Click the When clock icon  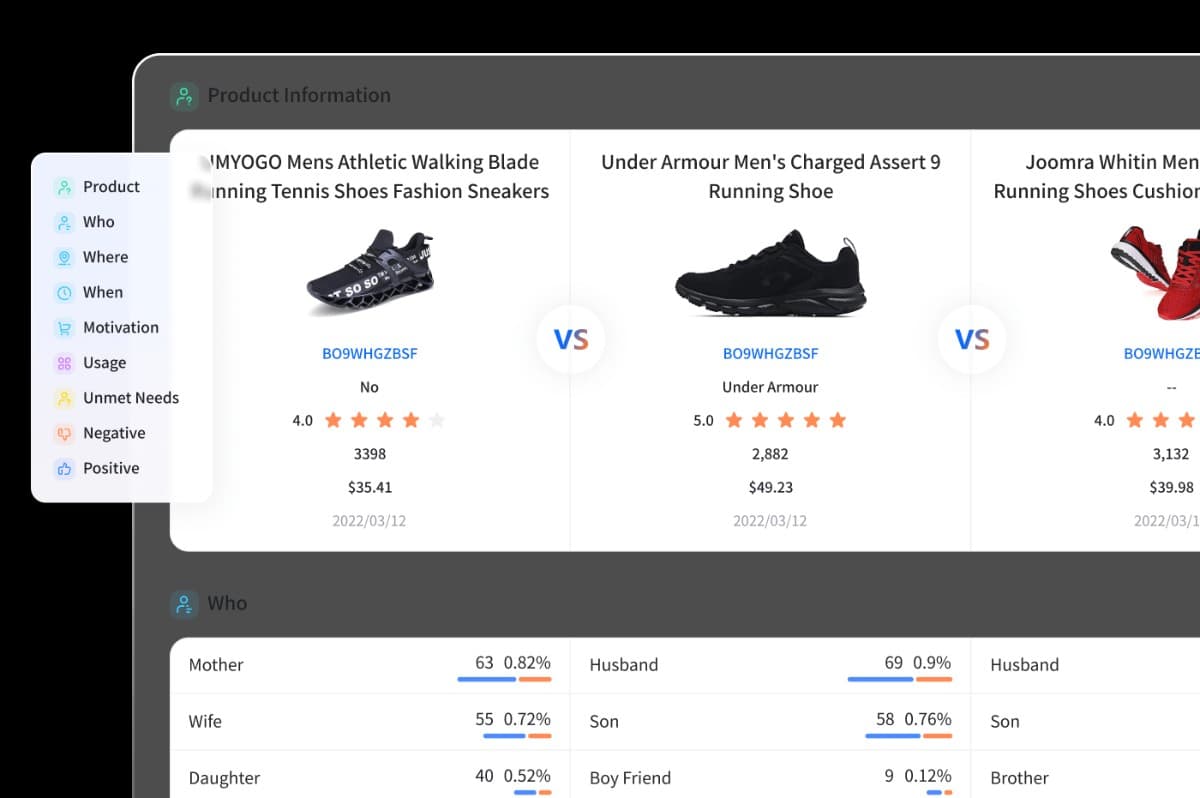[64, 292]
